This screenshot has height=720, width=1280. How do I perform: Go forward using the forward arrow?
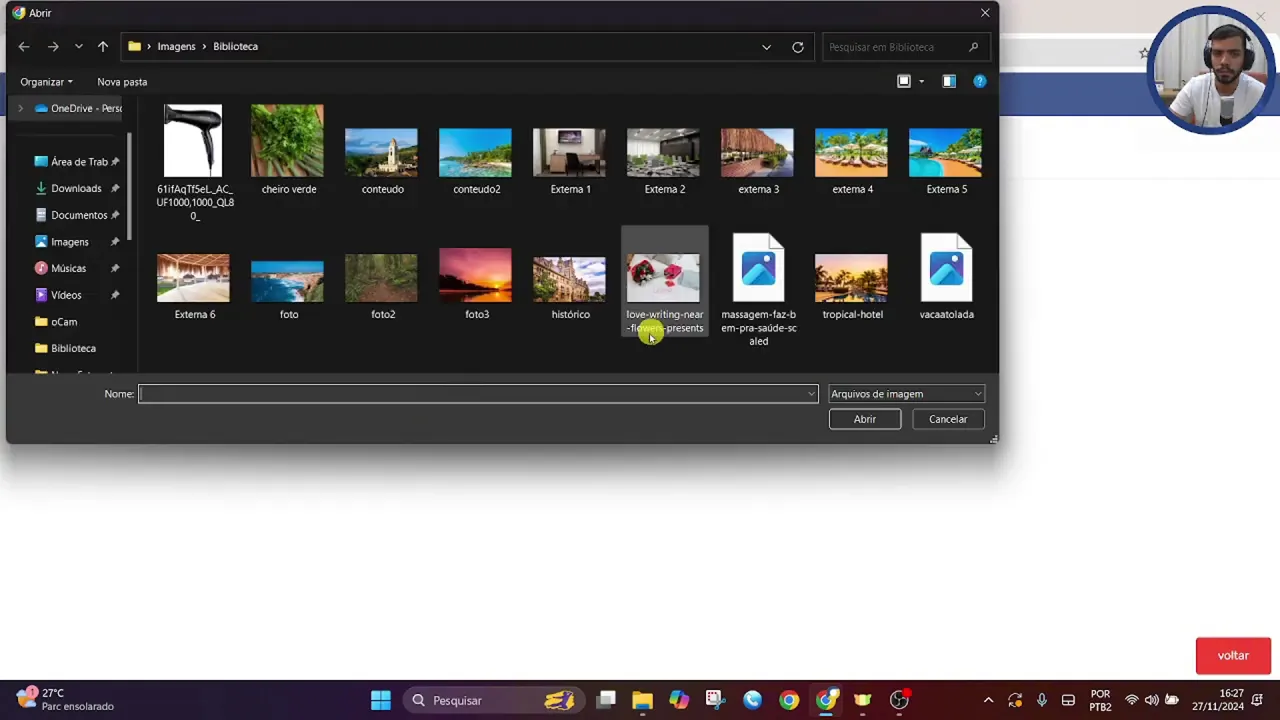(x=53, y=47)
